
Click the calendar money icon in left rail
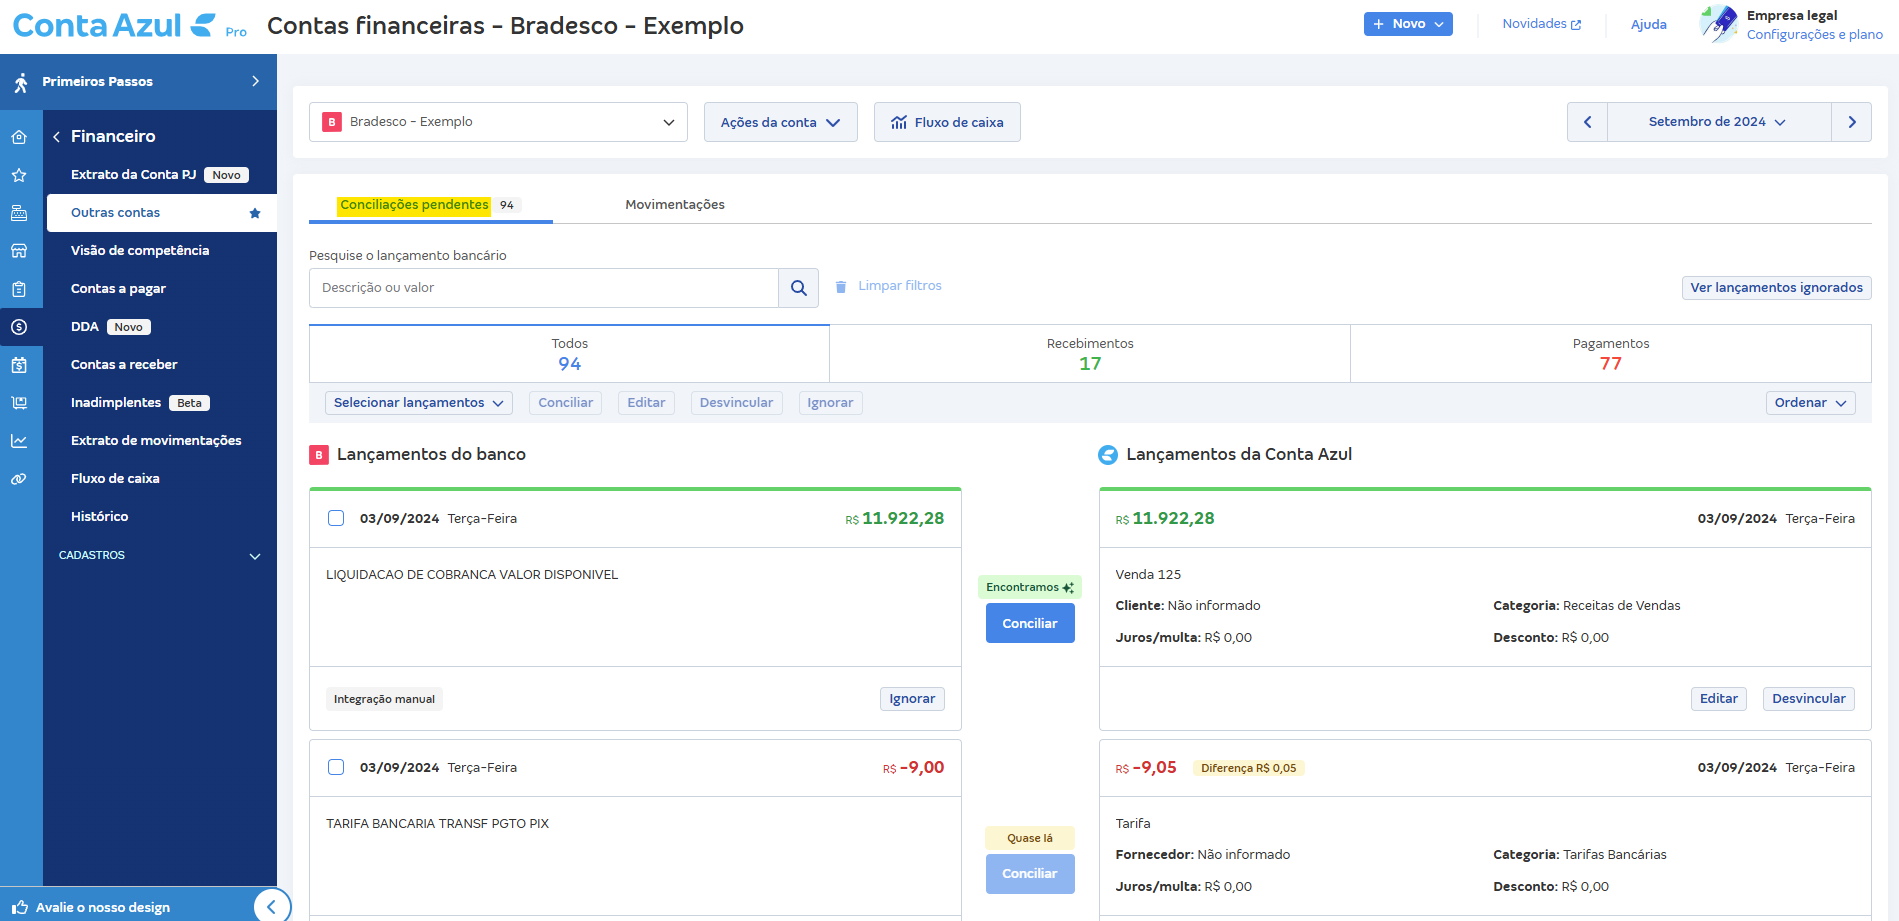(x=19, y=365)
